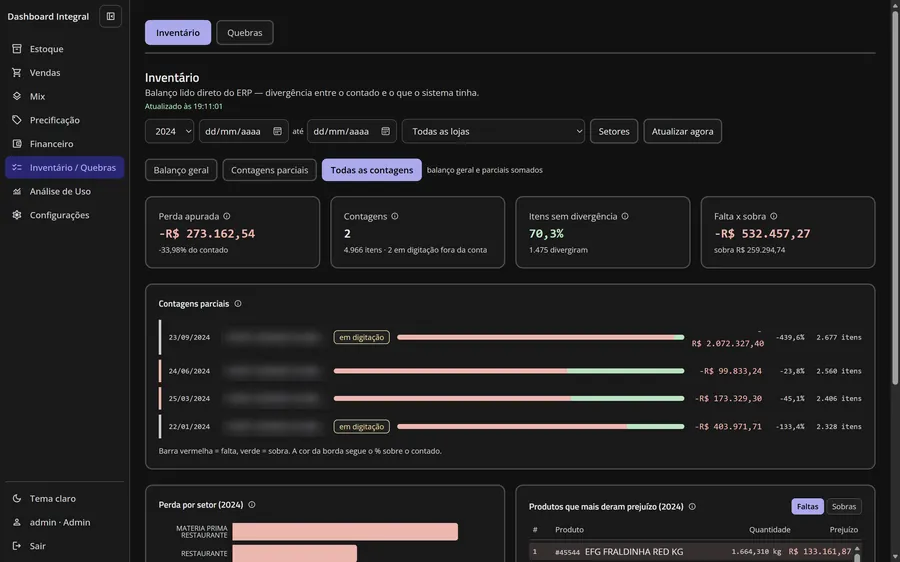Screen dimensions: 900x562
Task: Click the em digitação badge on 22/01/2024 row
Action: pyautogui.click(x=362, y=427)
